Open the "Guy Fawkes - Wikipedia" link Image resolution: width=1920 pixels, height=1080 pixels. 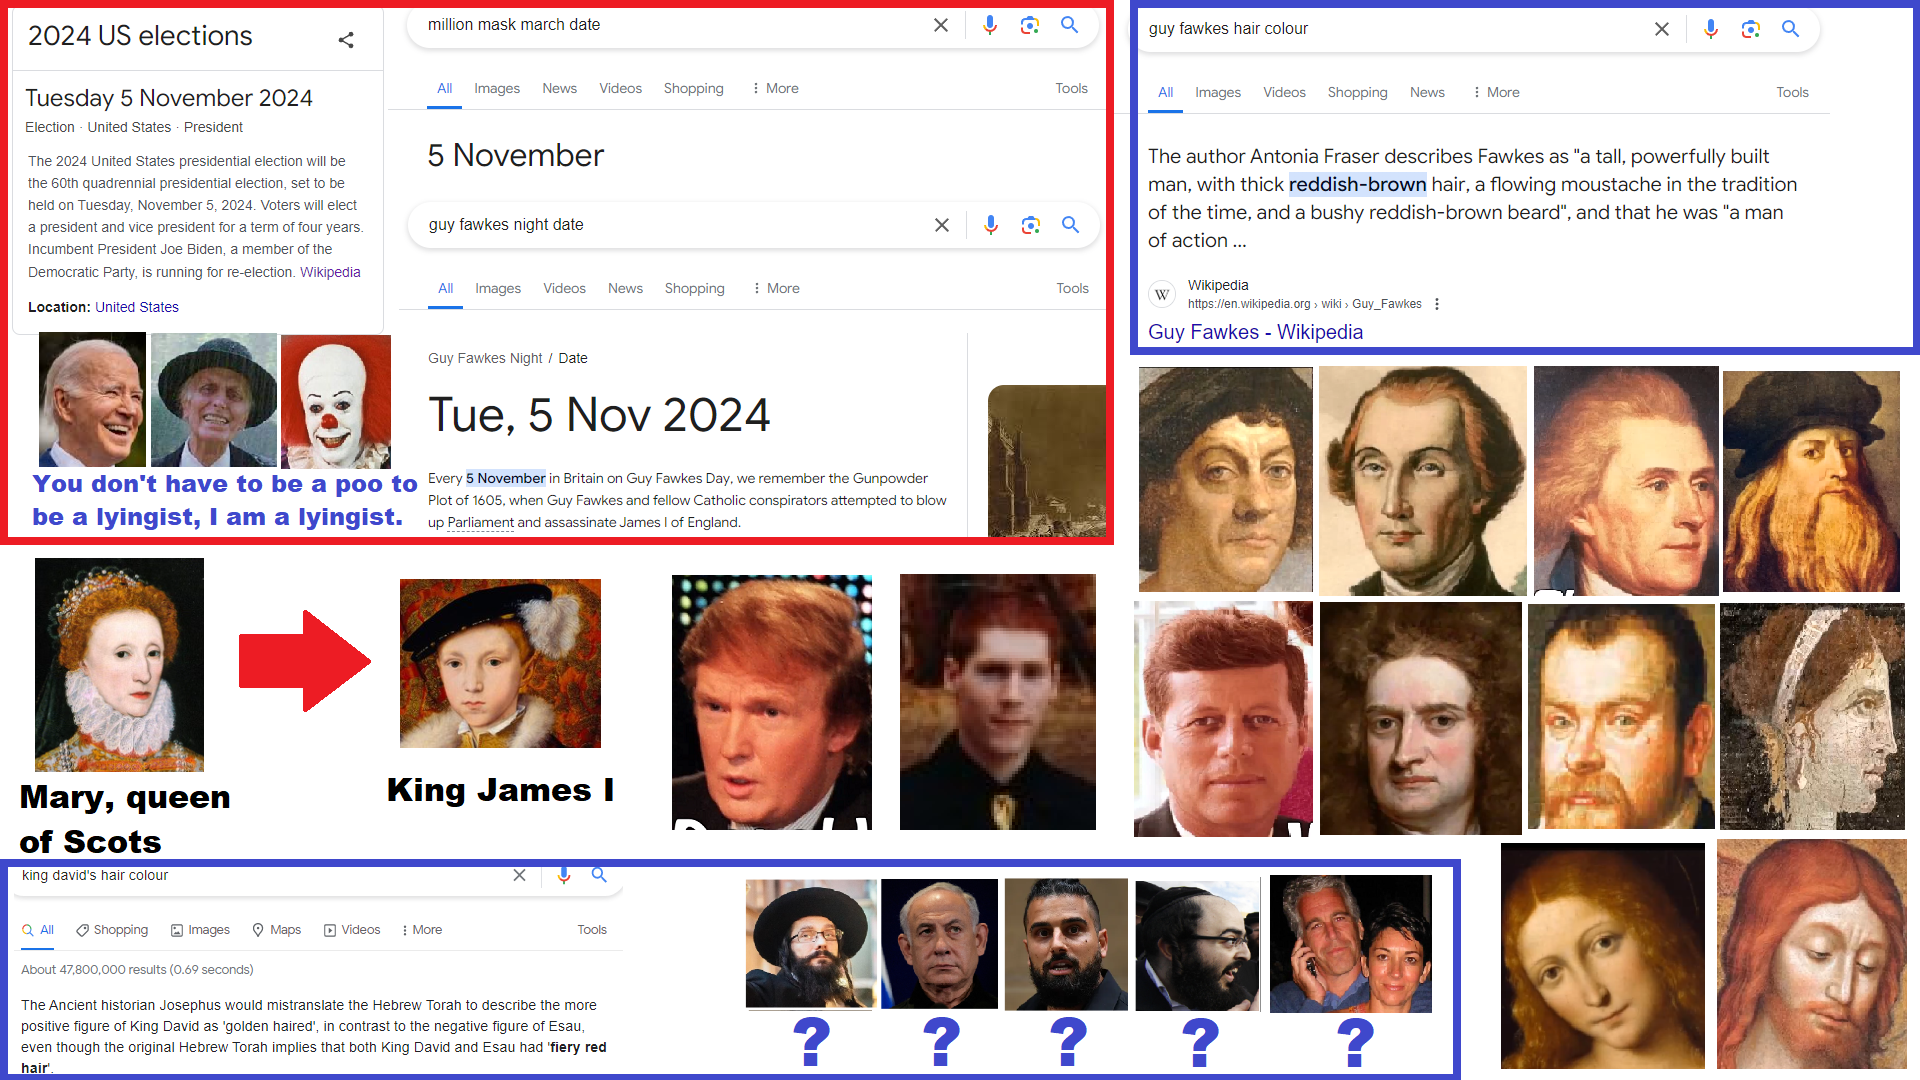click(1255, 332)
